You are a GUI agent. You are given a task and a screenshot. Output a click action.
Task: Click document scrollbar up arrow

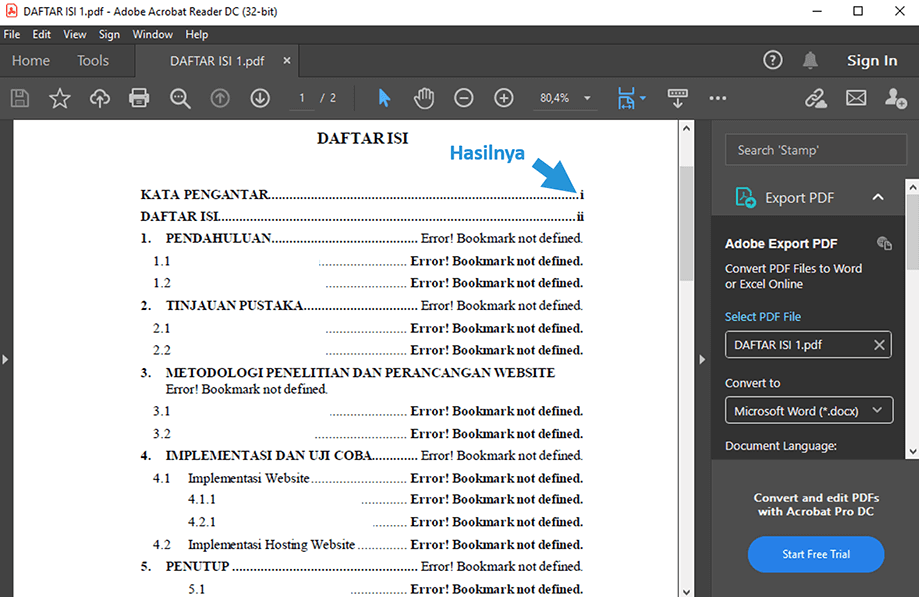pyautogui.click(x=686, y=128)
